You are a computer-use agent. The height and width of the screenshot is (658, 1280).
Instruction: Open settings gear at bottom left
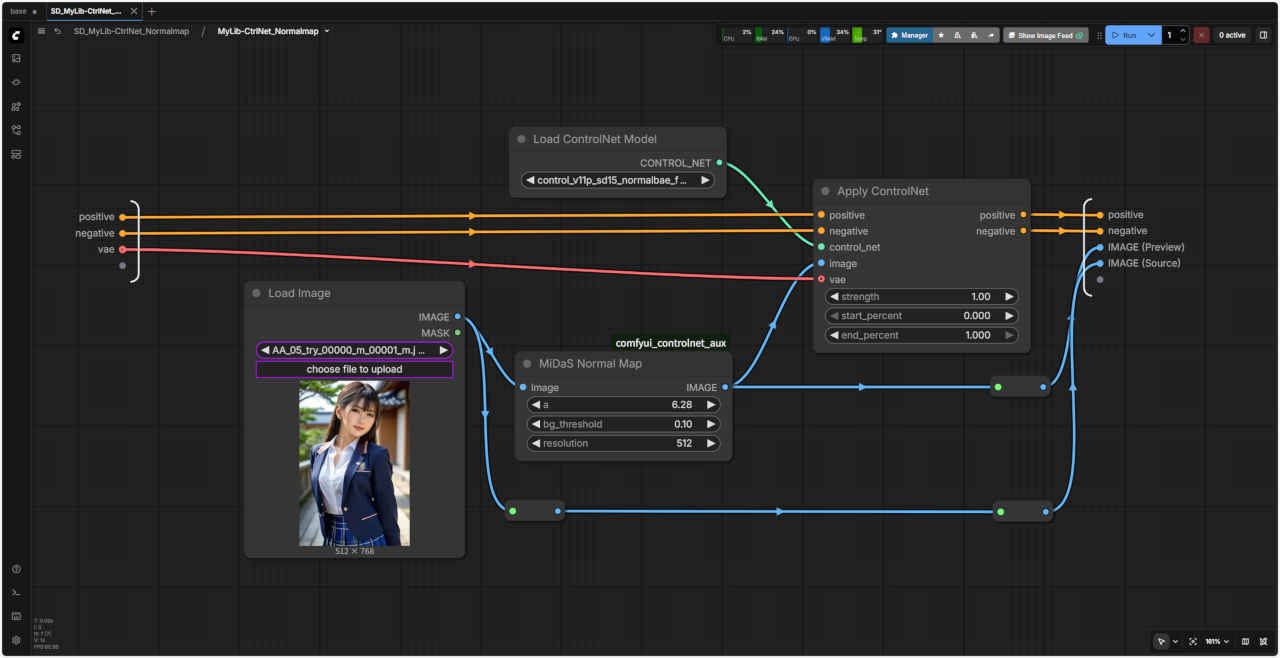16,640
